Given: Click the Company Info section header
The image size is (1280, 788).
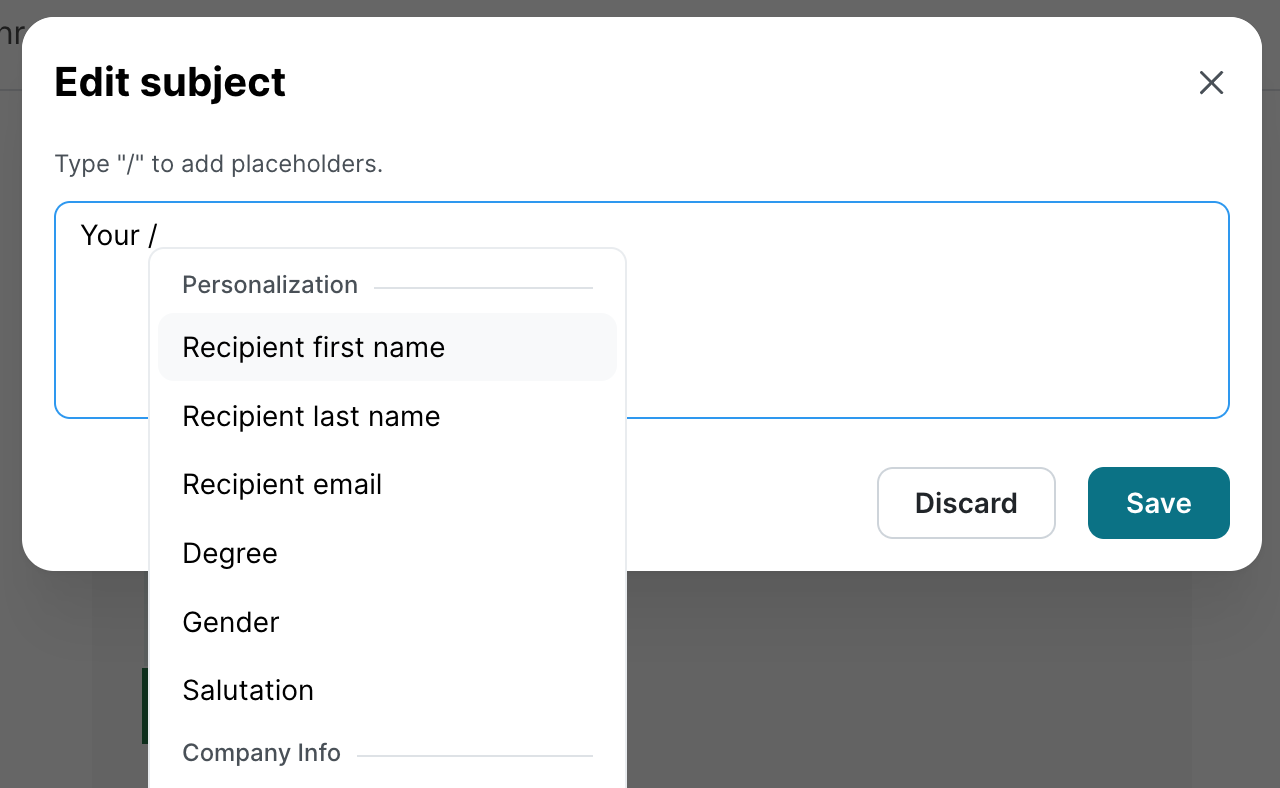Looking at the screenshot, I should point(261,753).
